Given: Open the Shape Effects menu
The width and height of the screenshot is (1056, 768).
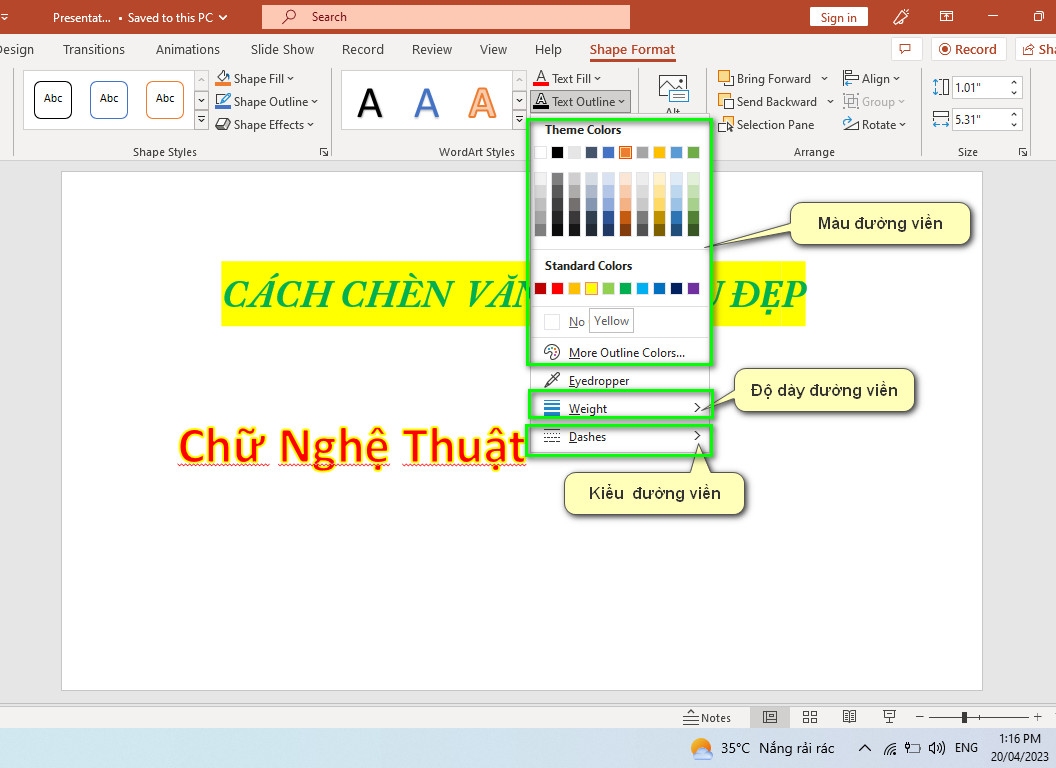Looking at the screenshot, I should pos(264,125).
